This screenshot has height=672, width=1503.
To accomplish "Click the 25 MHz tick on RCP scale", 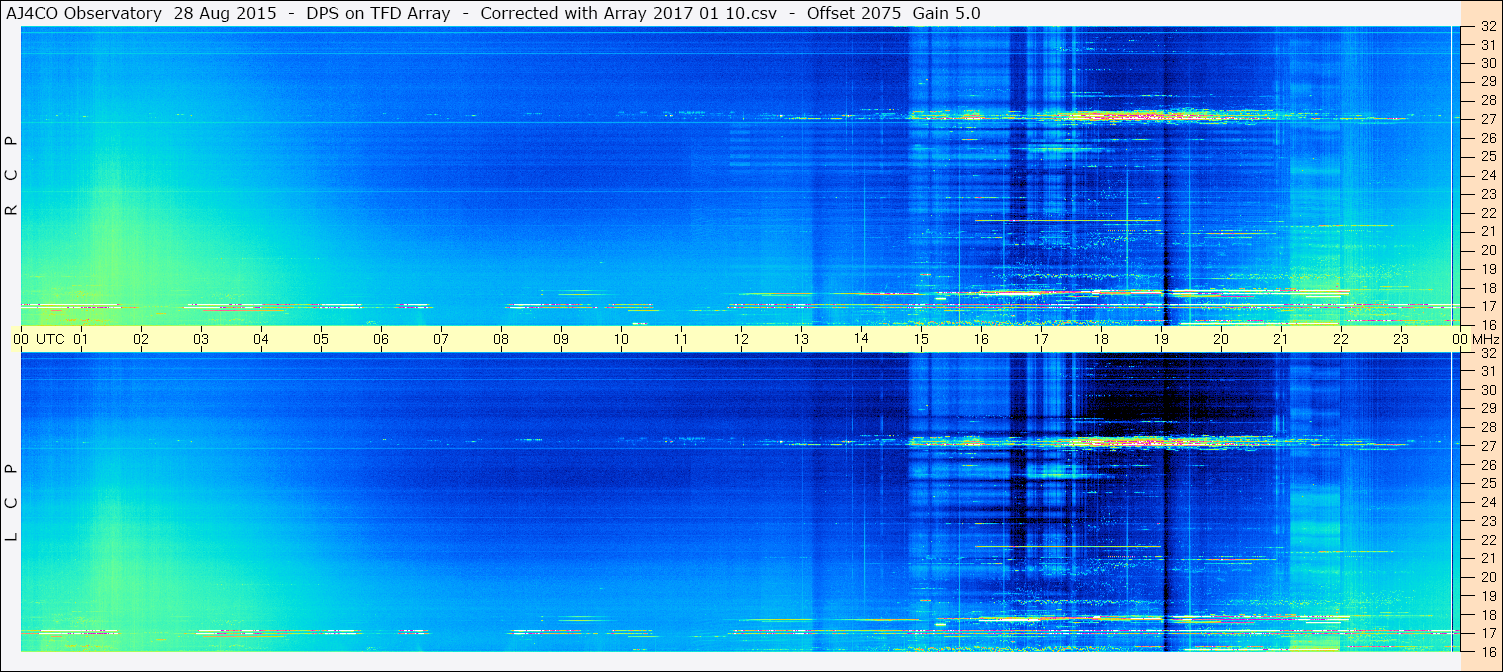I will tap(1488, 156).
